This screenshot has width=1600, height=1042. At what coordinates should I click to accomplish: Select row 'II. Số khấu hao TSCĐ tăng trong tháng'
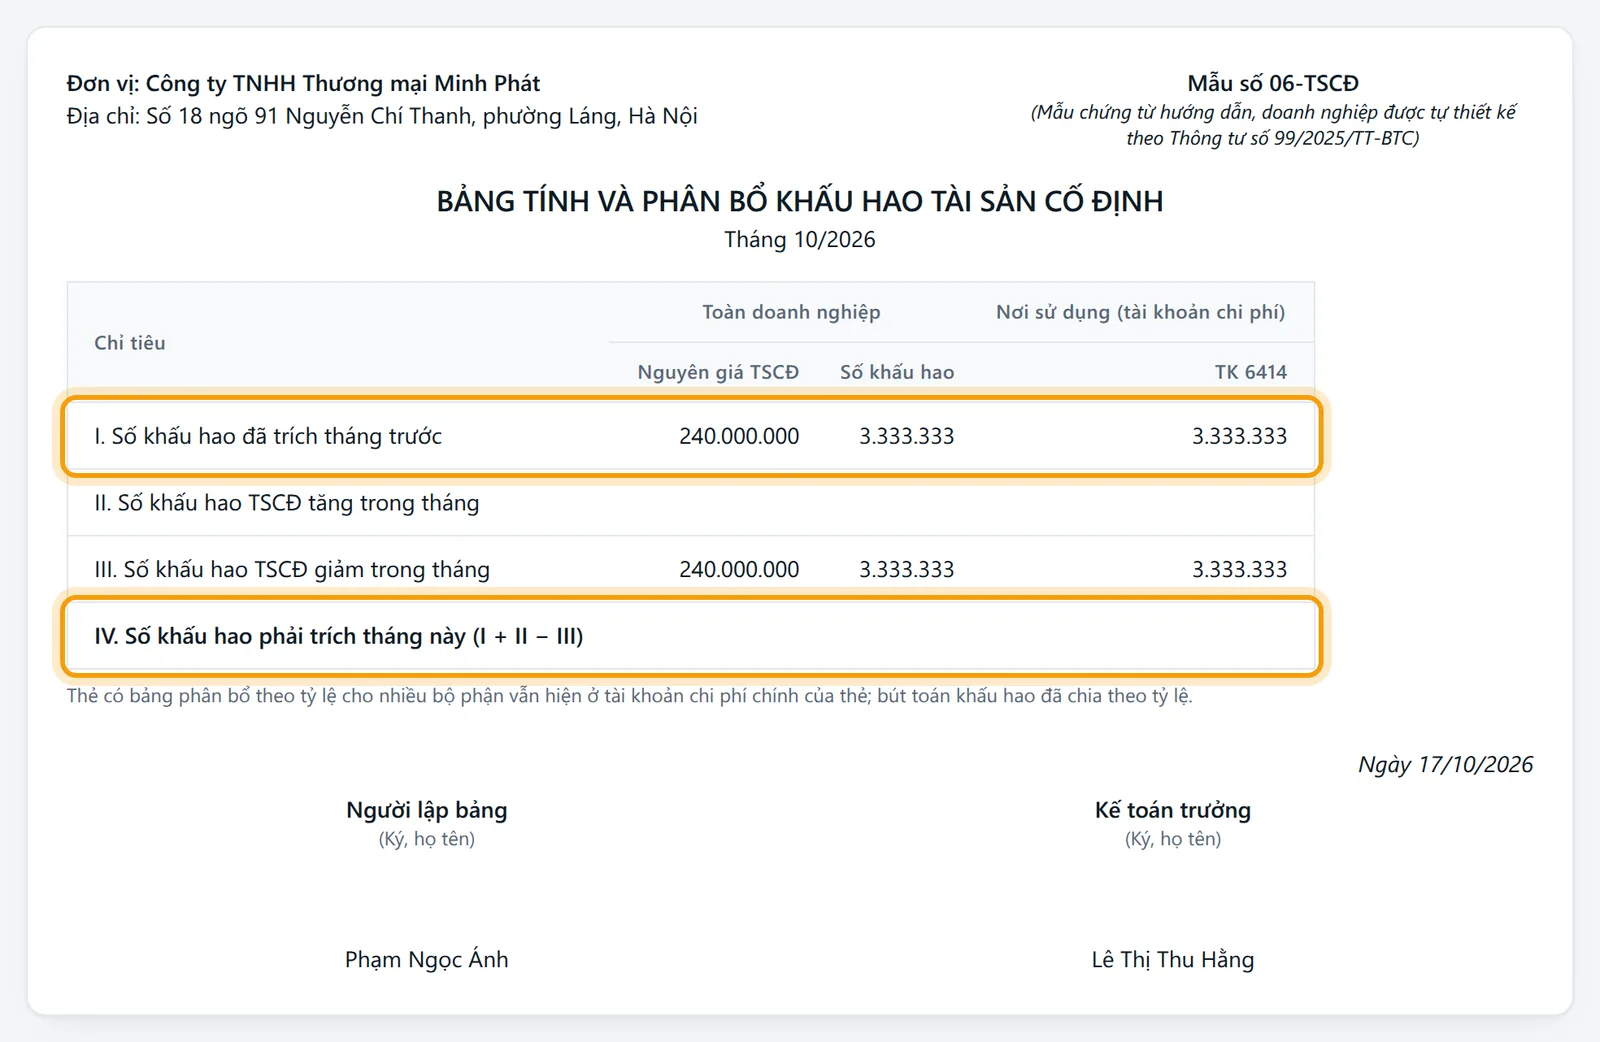point(691,503)
